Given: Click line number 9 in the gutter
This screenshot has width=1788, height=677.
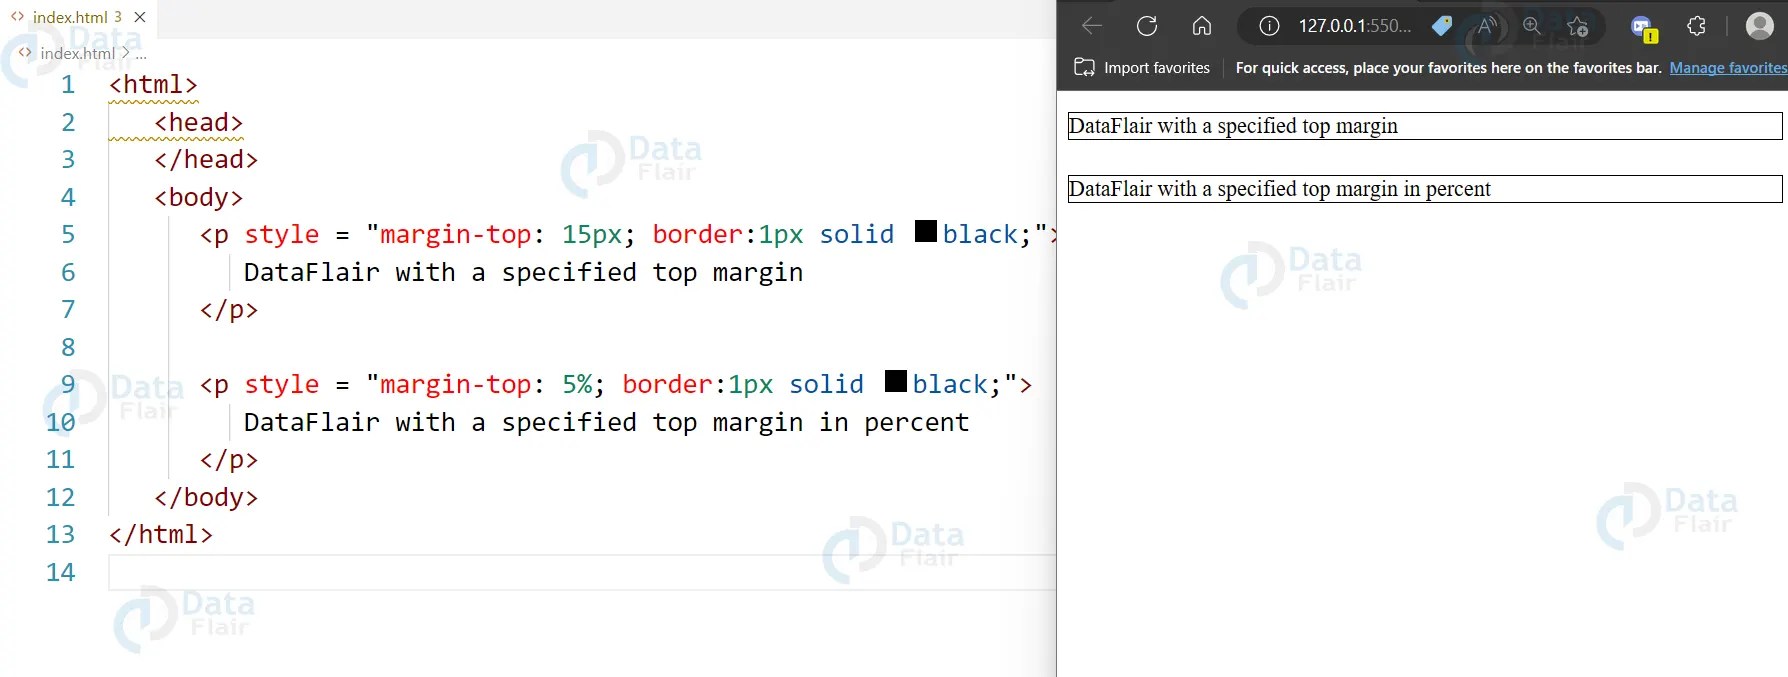Looking at the screenshot, I should click(x=68, y=384).
